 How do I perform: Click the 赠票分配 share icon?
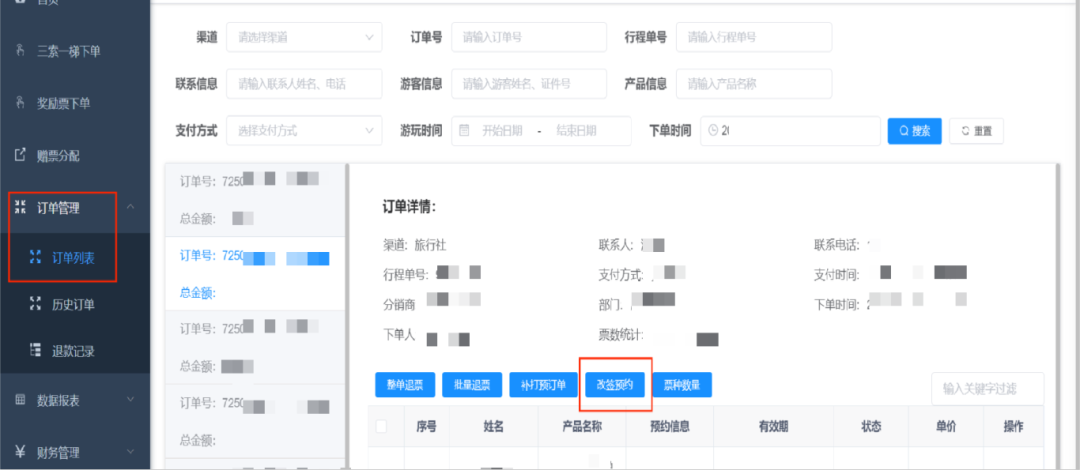20,156
